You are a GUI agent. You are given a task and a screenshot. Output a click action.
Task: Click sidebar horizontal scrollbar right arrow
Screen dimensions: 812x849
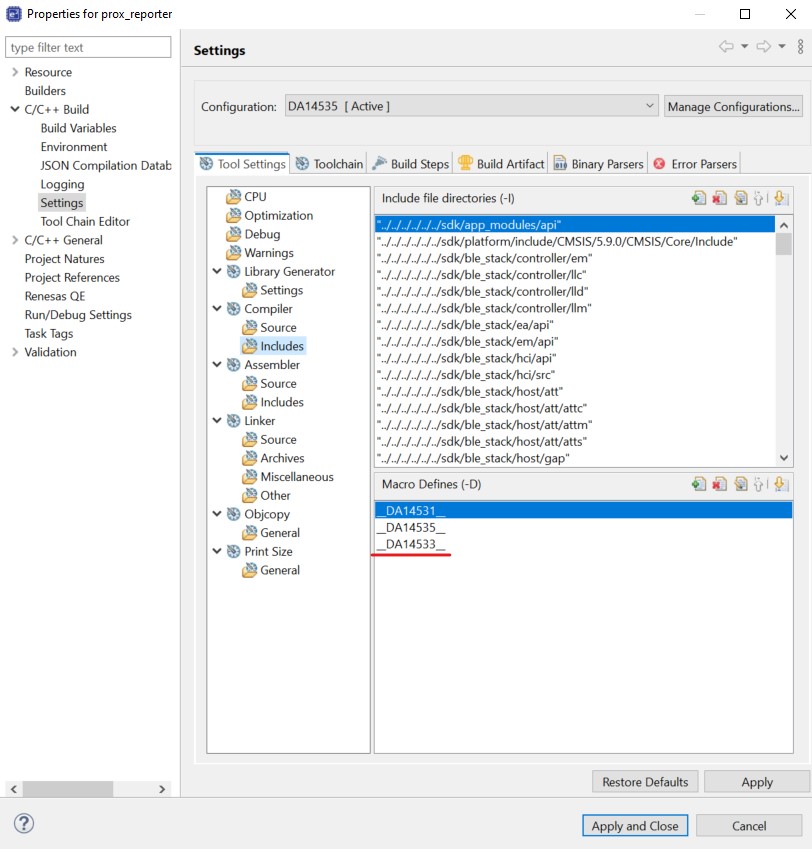point(162,789)
